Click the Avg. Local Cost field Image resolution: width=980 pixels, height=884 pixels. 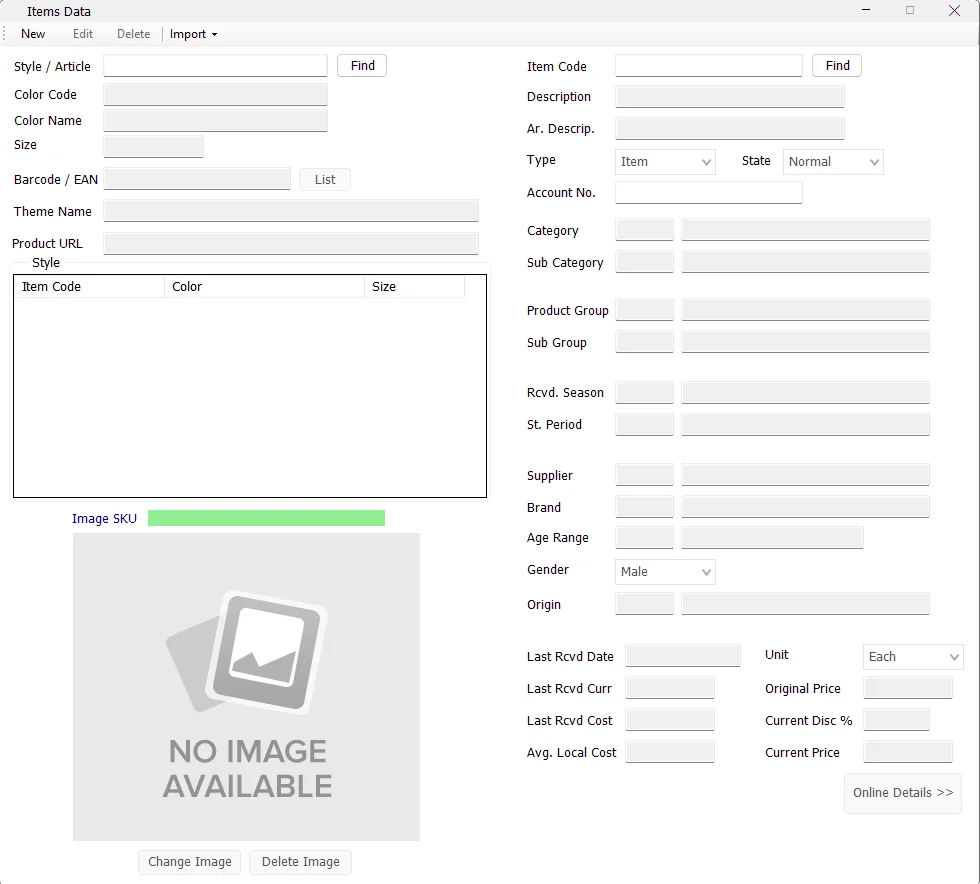[669, 751]
